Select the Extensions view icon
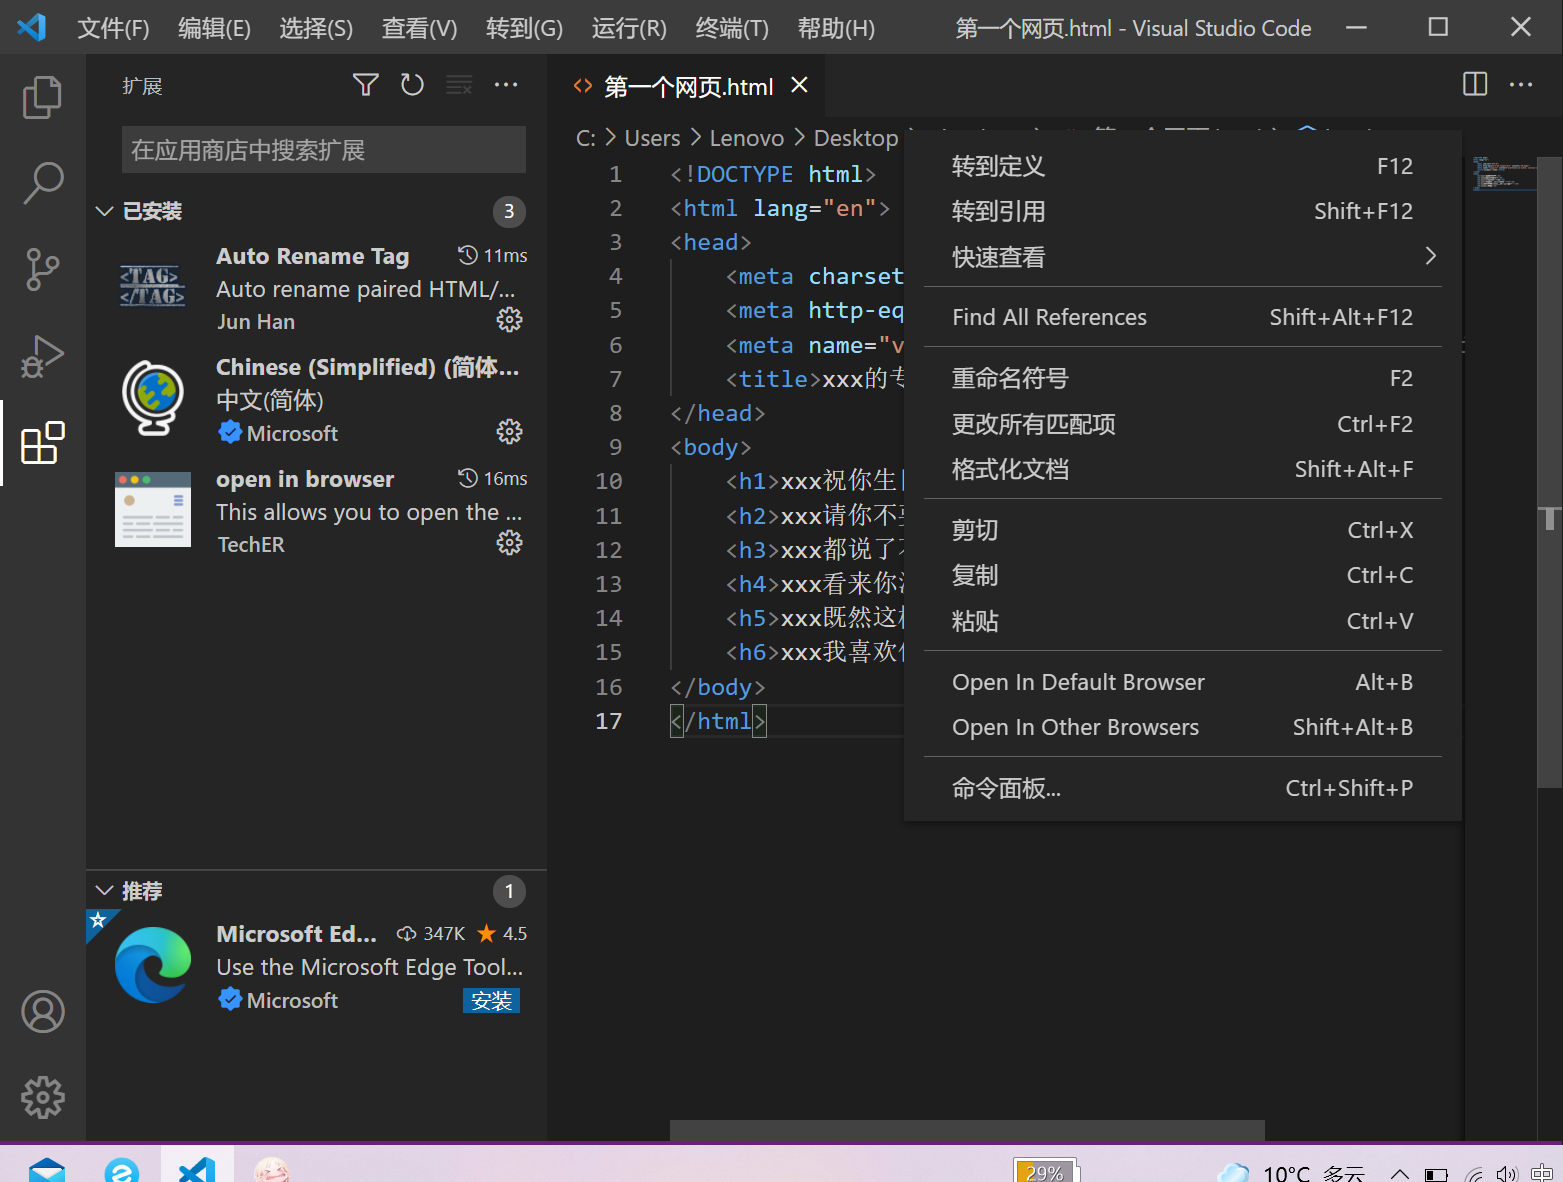Viewport: 1563px width, 1182px height. point(42,442)
